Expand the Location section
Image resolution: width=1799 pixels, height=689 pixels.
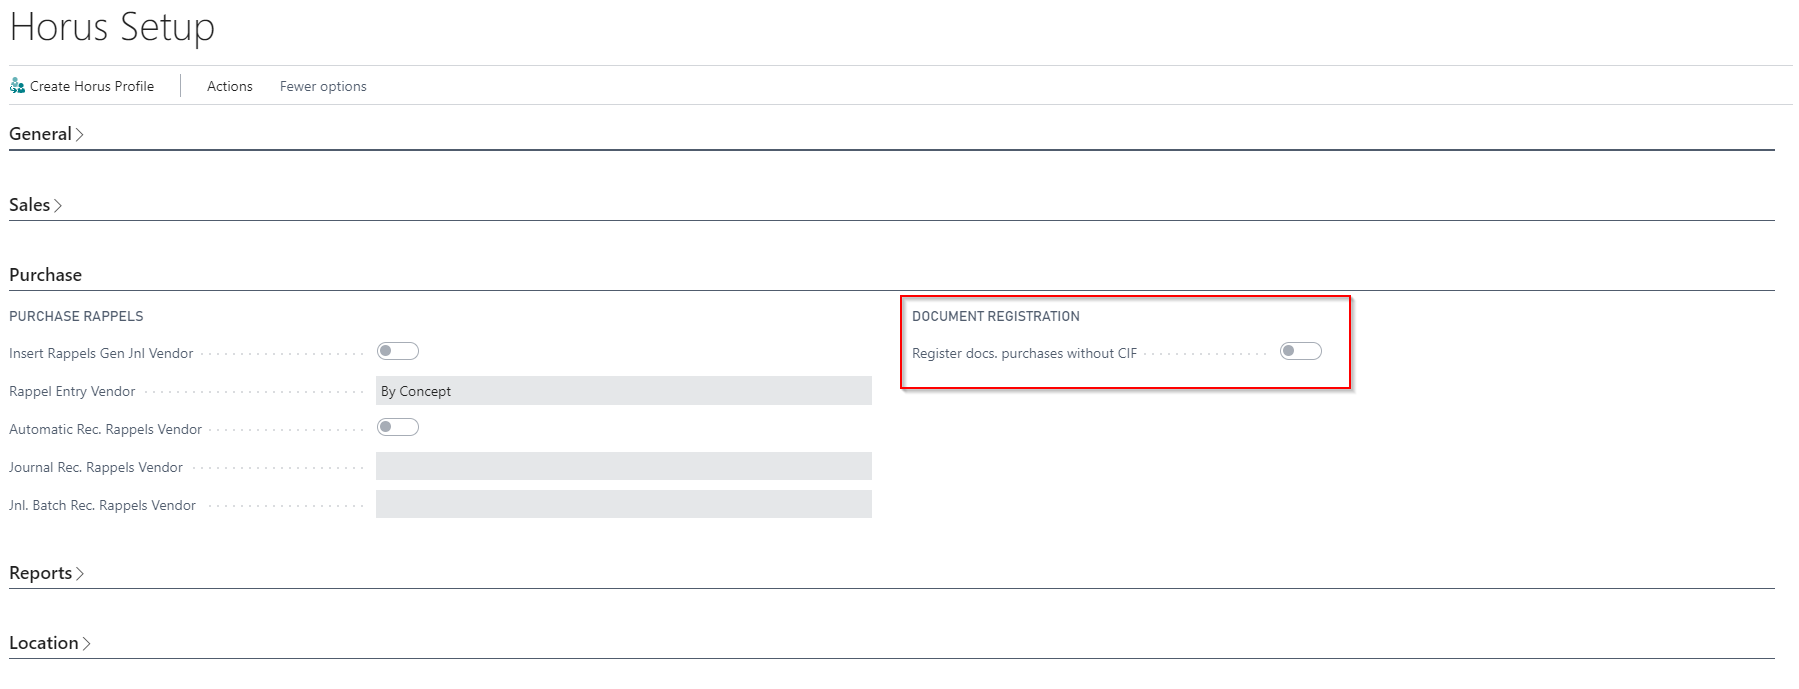coord(50,643)
